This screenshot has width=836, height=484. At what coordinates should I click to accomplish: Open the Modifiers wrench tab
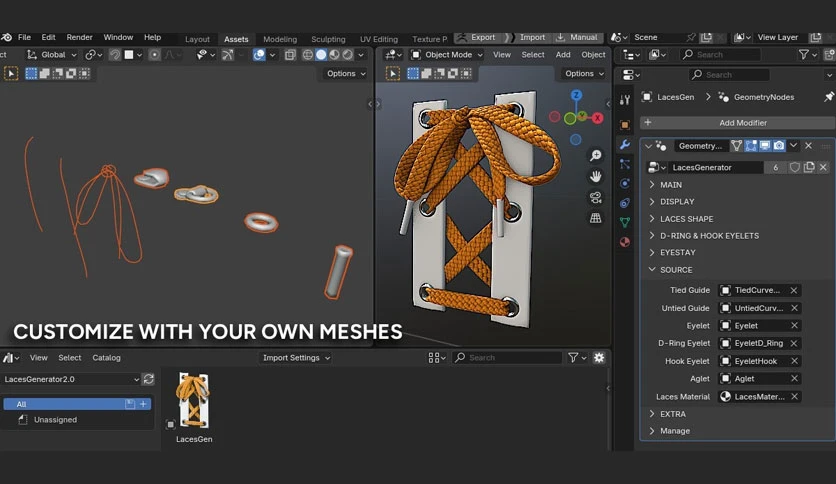point(625,144)
